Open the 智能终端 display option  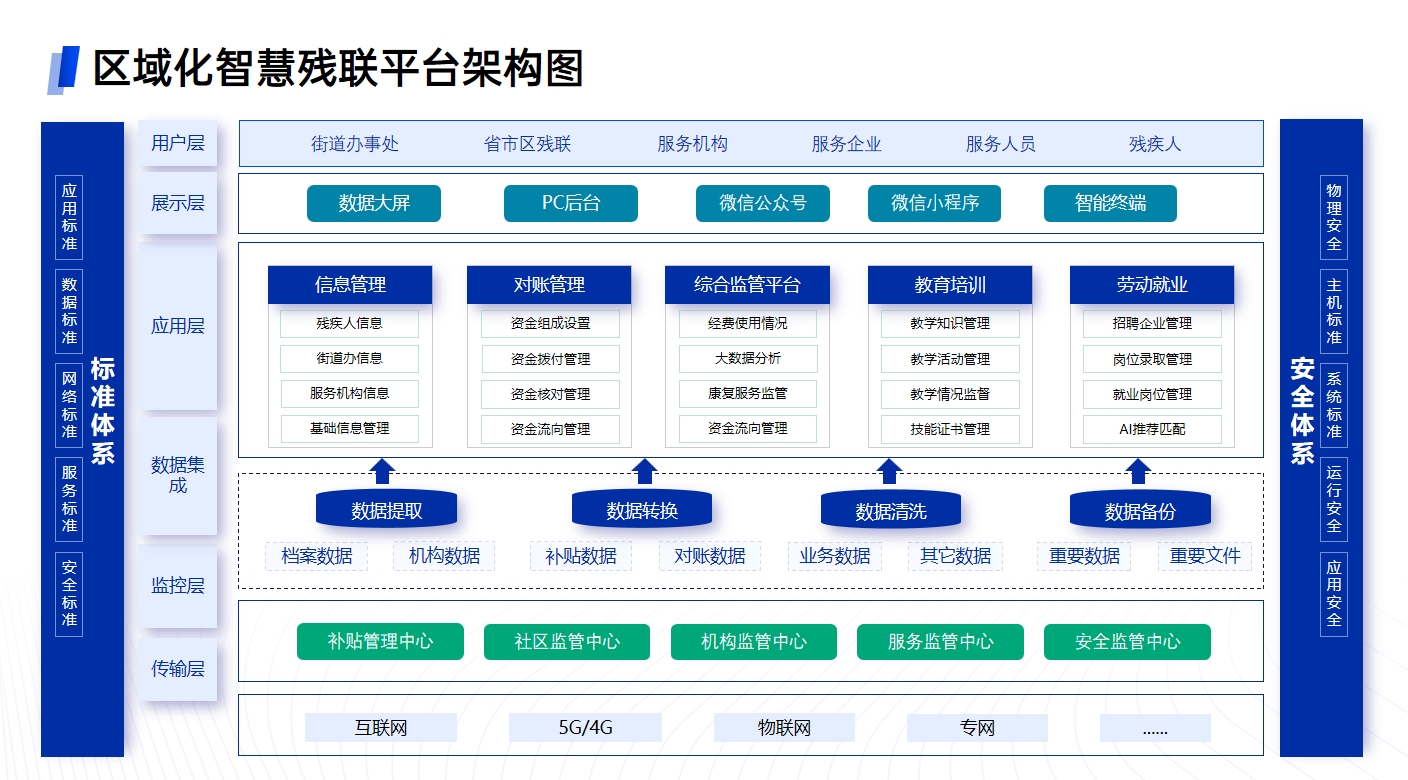tap(1110, 203)
